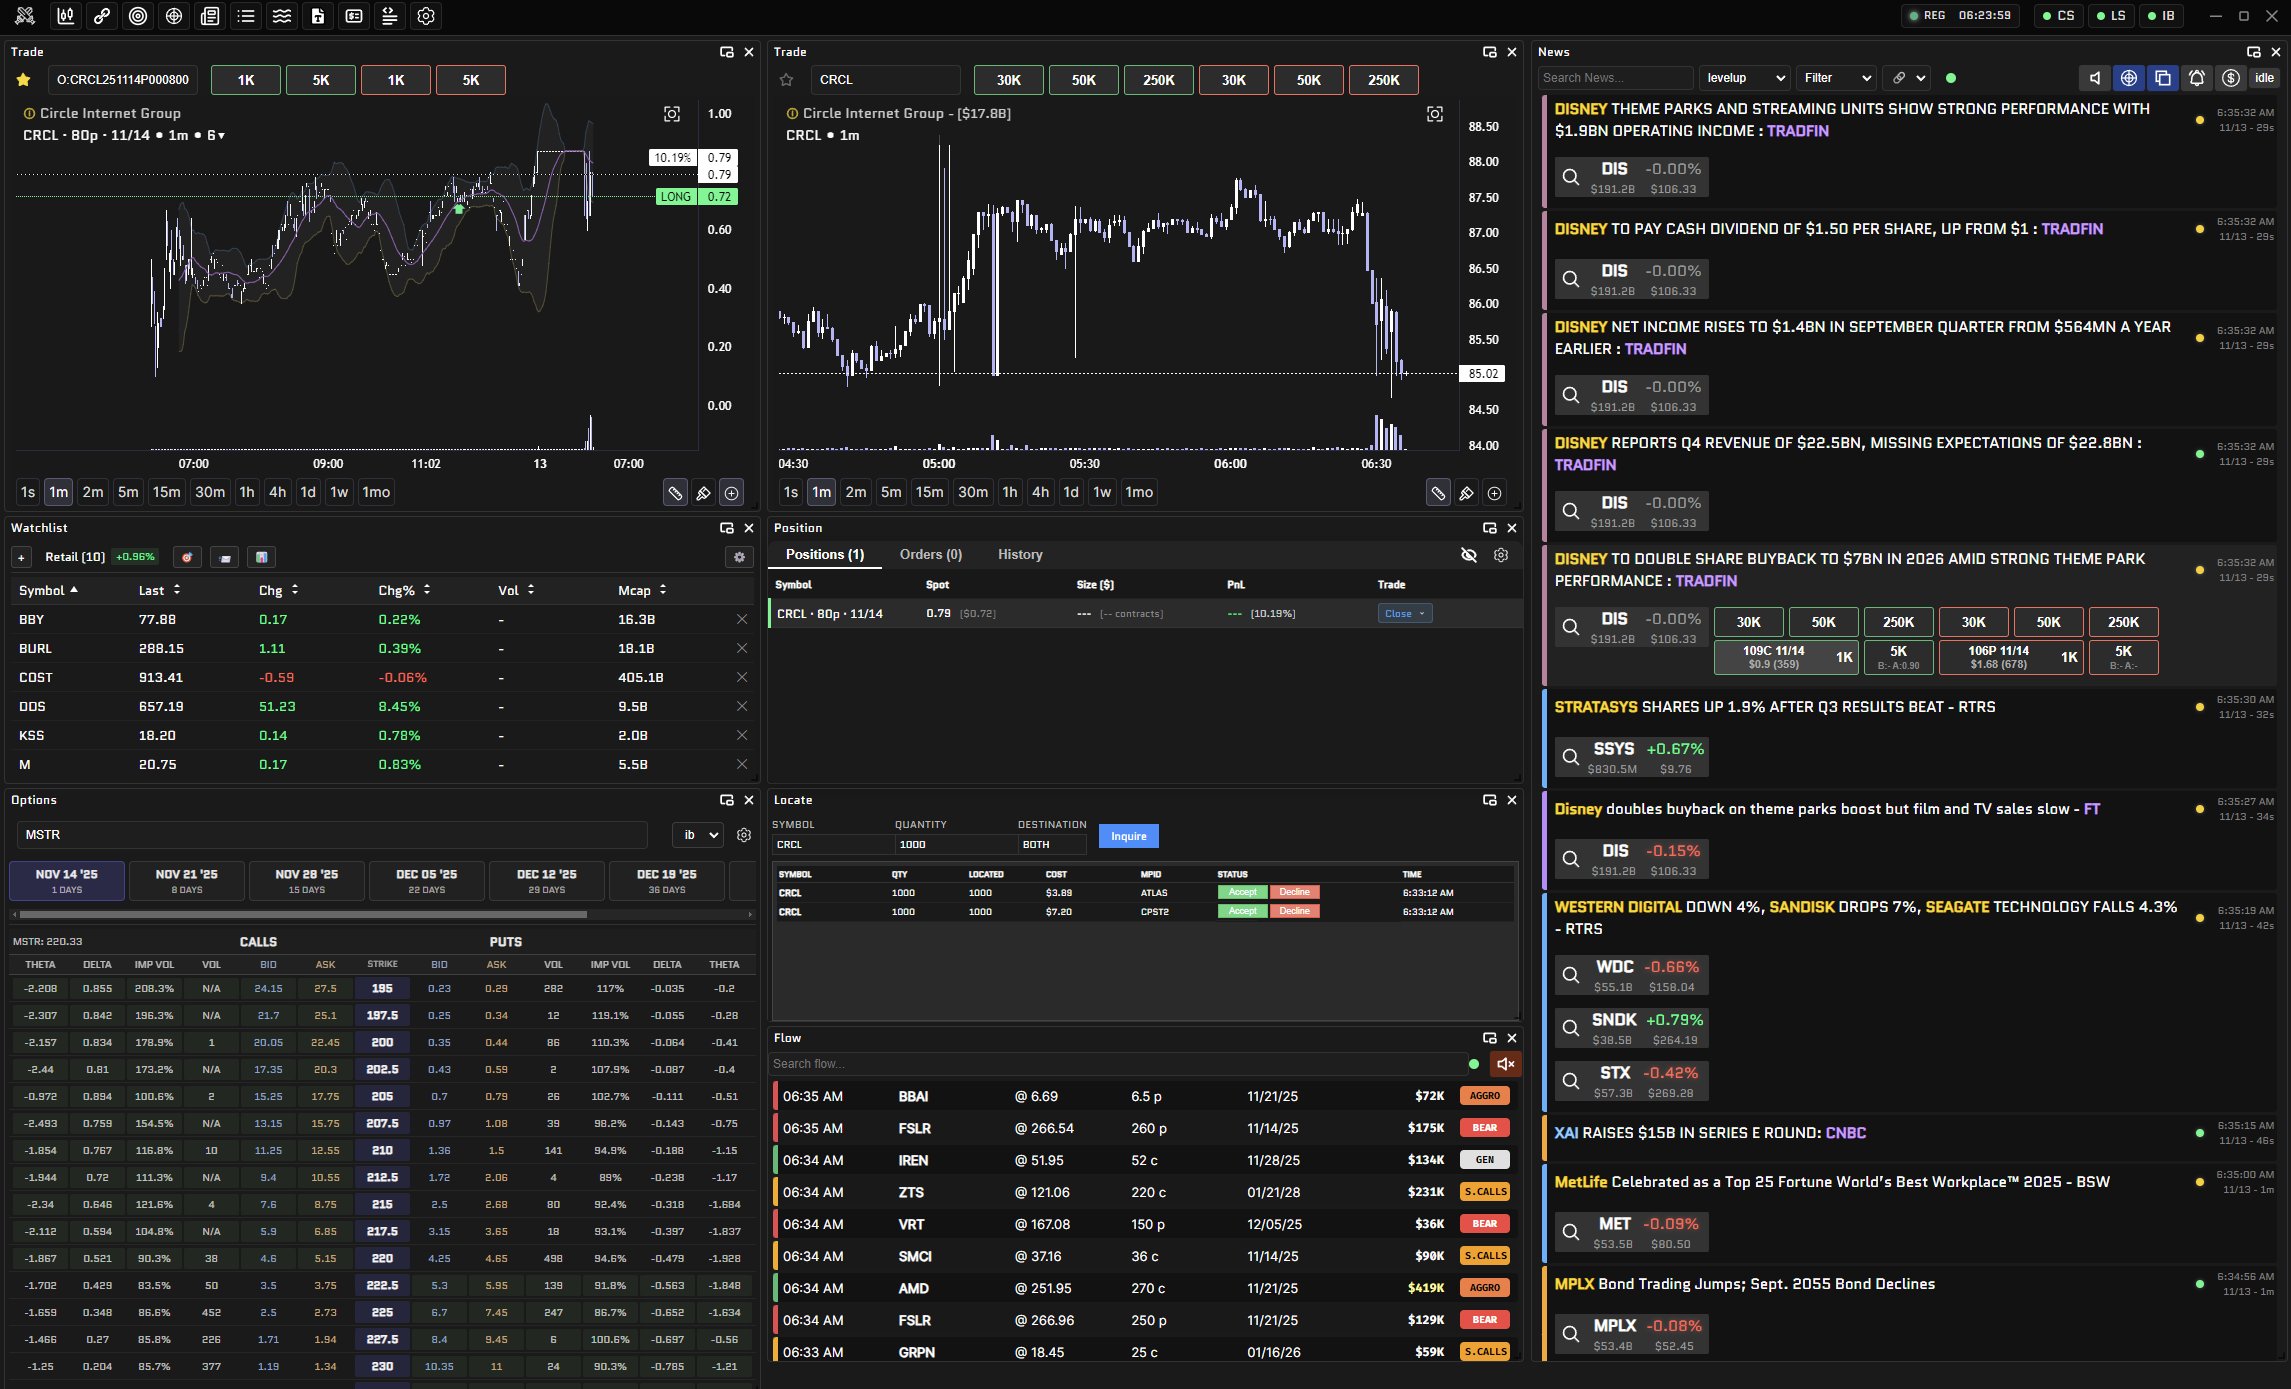This screenshot has height=1389, width=2291.
Task: Open the dollar card icon in top toolbar
Action: coord(354,16)
